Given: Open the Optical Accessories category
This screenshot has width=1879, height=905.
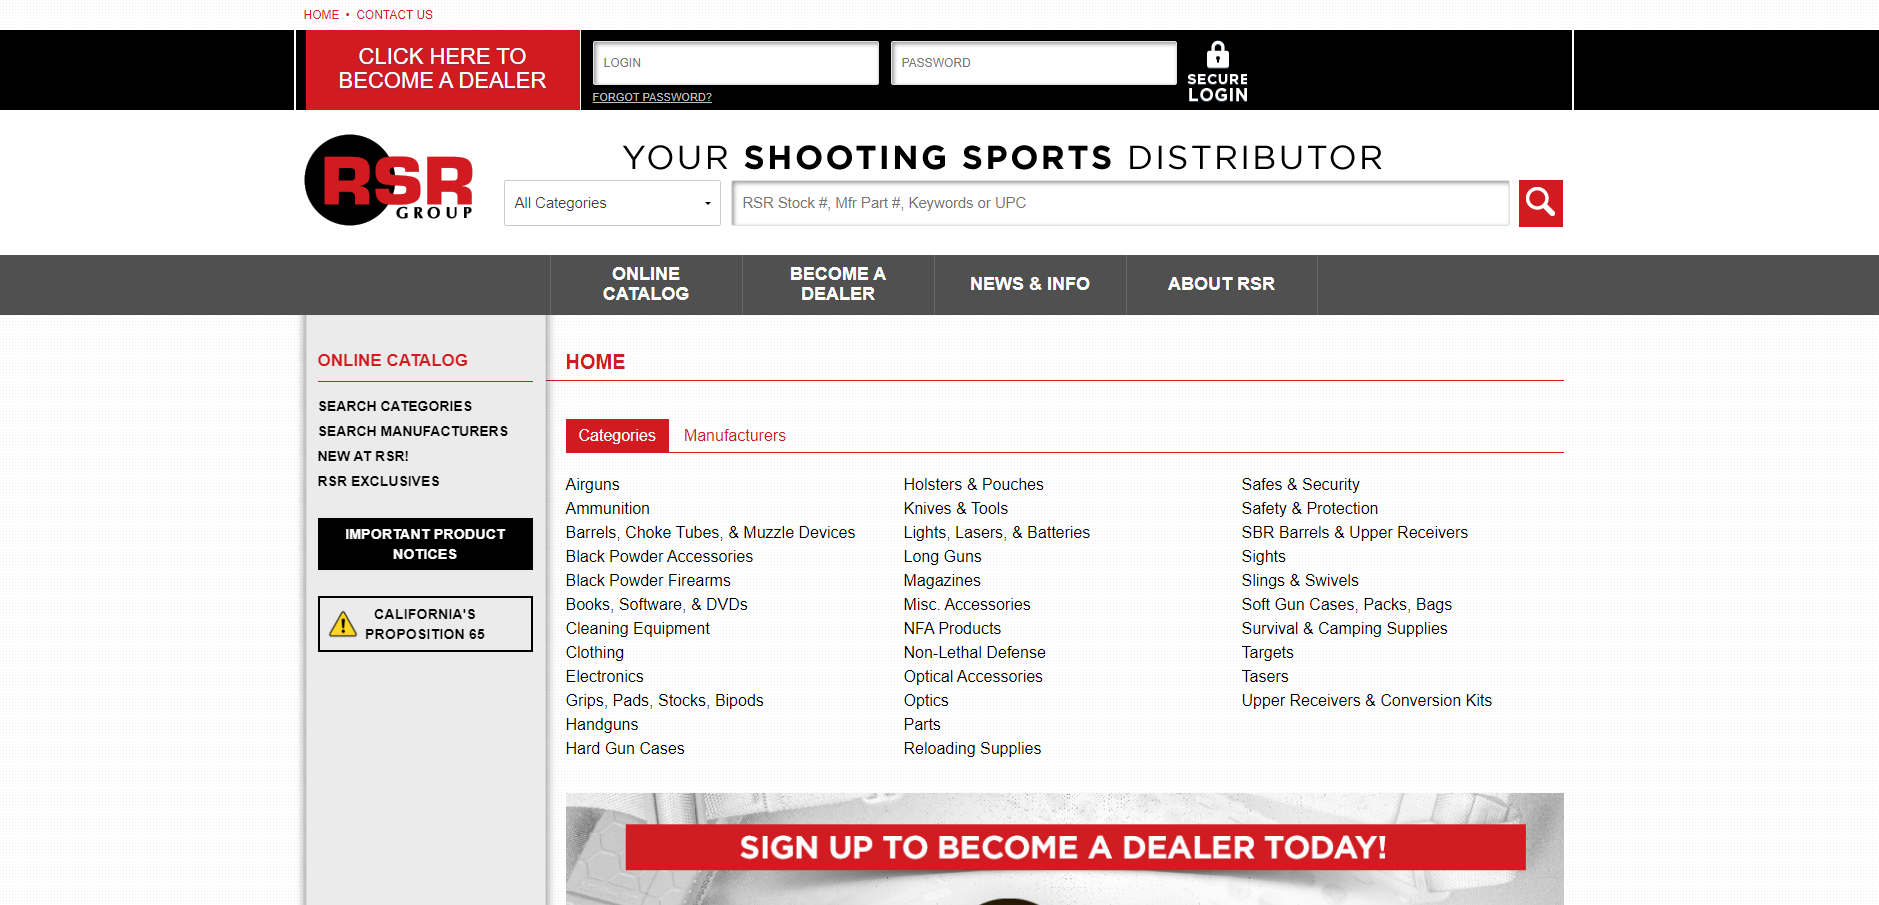Looking at the screenshot, I should (973, 676).
